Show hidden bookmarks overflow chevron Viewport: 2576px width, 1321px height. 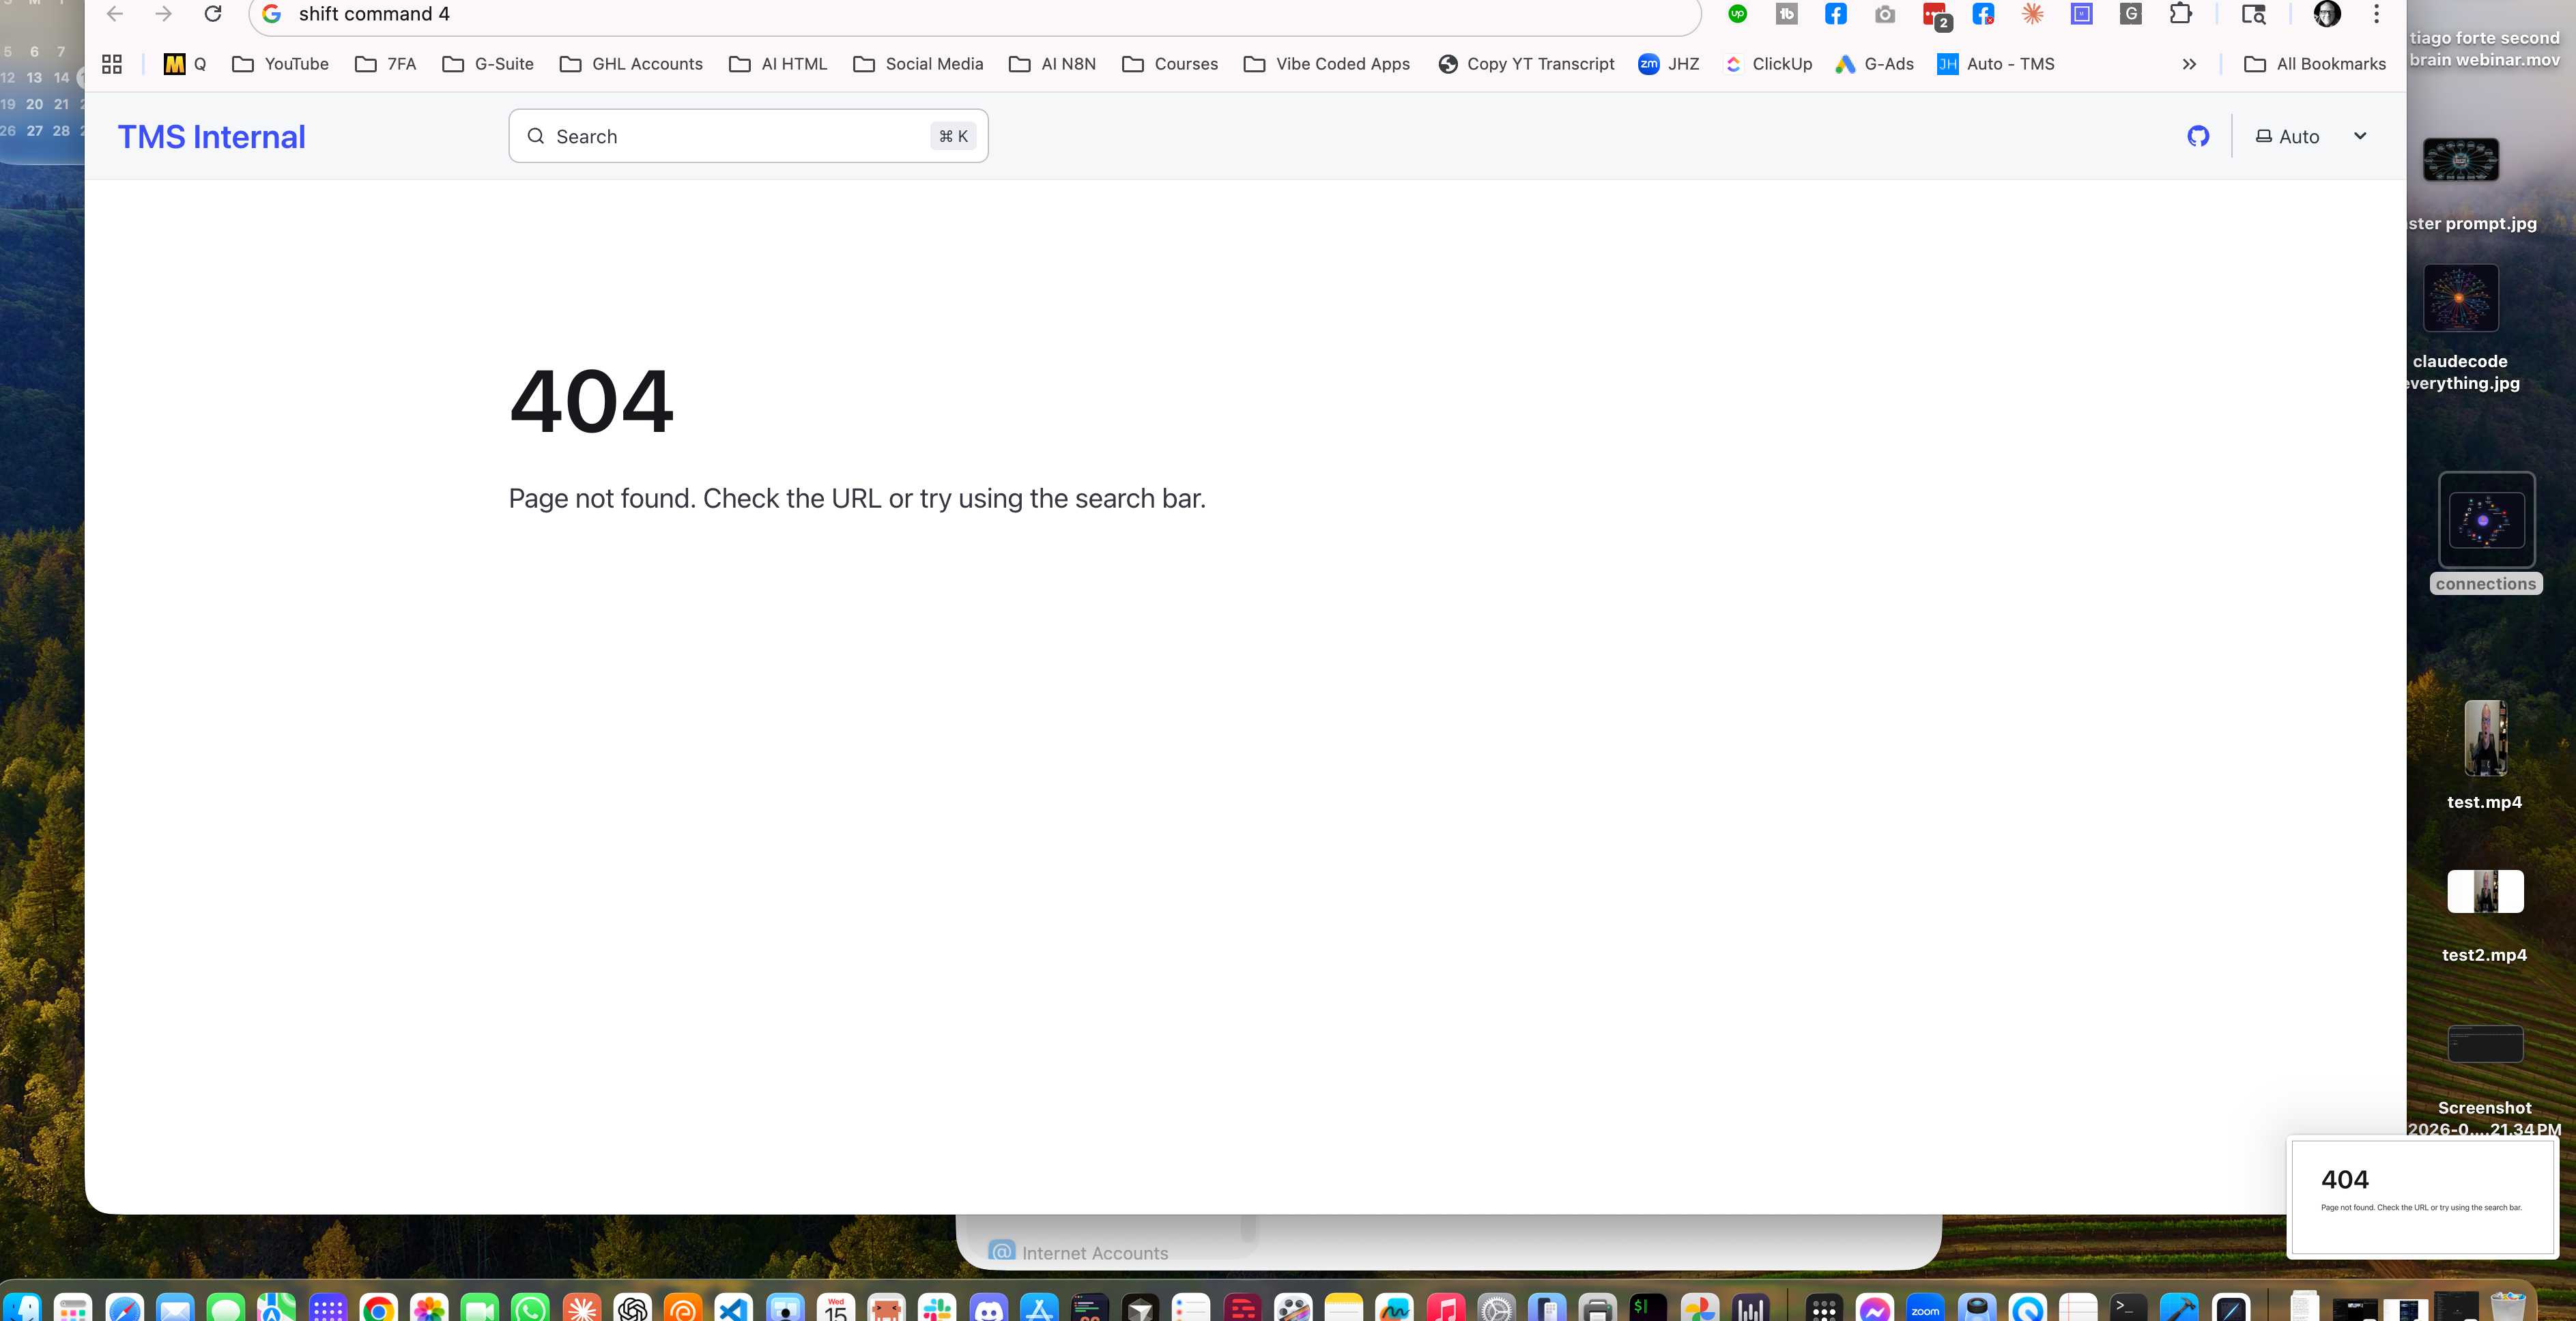tap(2189, 64)
